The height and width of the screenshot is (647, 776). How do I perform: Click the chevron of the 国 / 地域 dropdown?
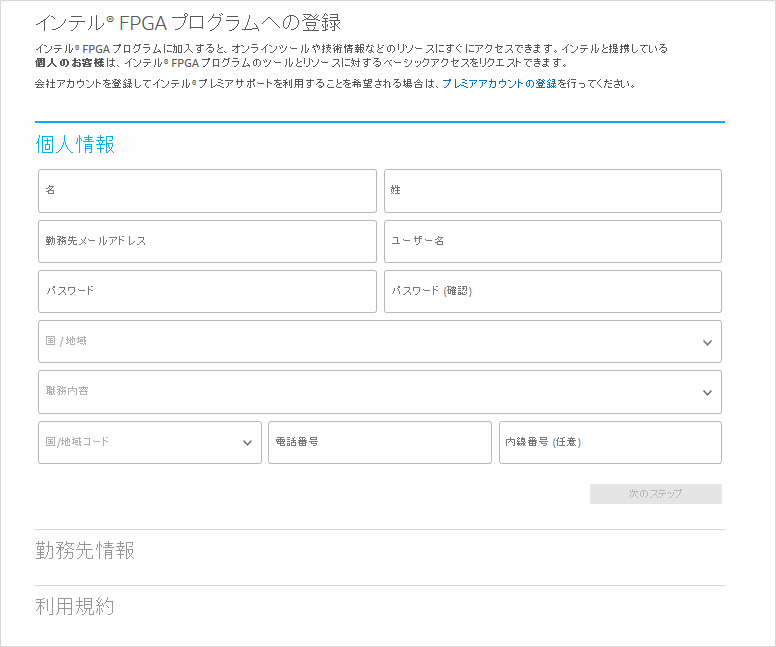[708, 343]
